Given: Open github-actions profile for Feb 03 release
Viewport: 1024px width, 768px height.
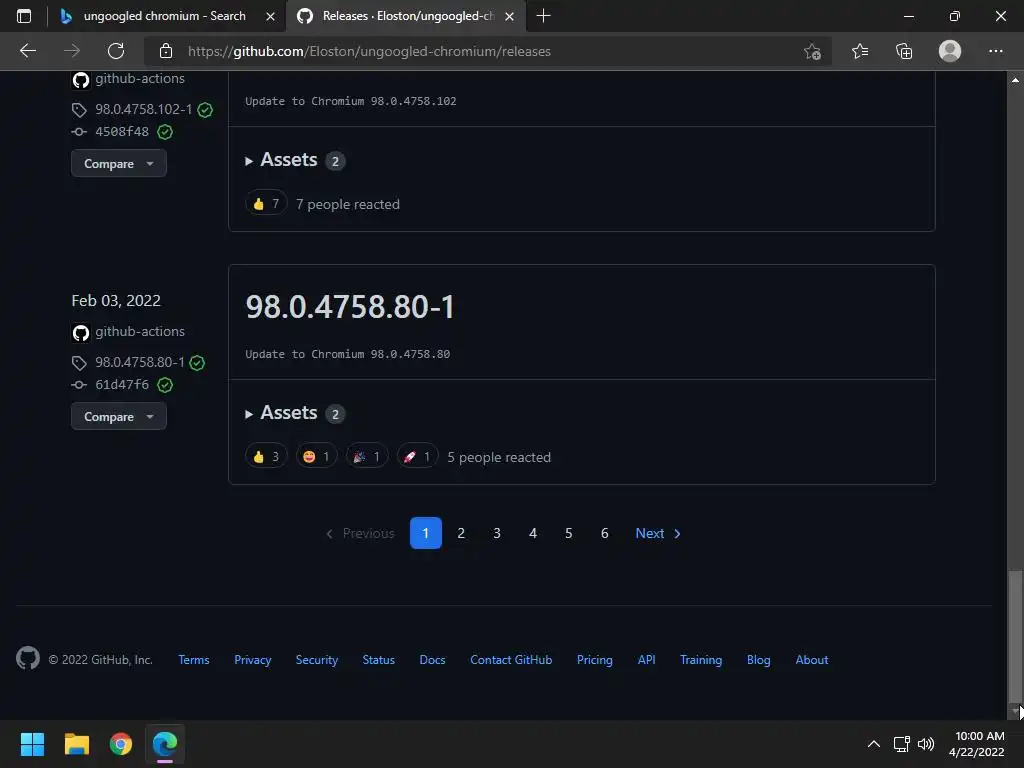Looking at the screenshot, I should pos(140,331).
